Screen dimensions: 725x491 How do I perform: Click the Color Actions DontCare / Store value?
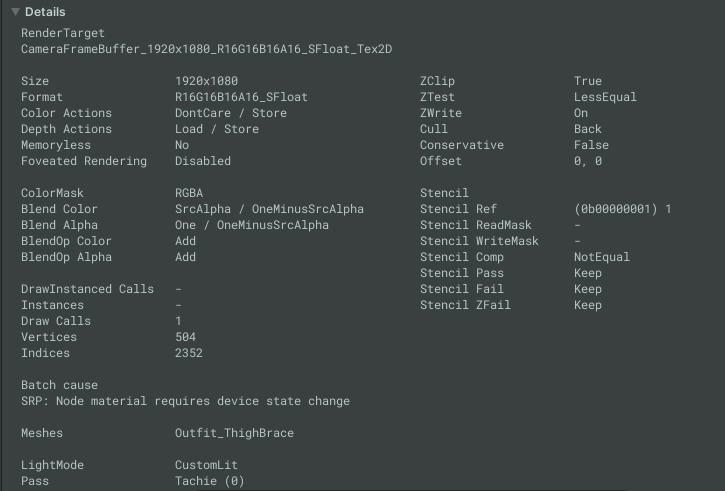click(x=230, y=113)
